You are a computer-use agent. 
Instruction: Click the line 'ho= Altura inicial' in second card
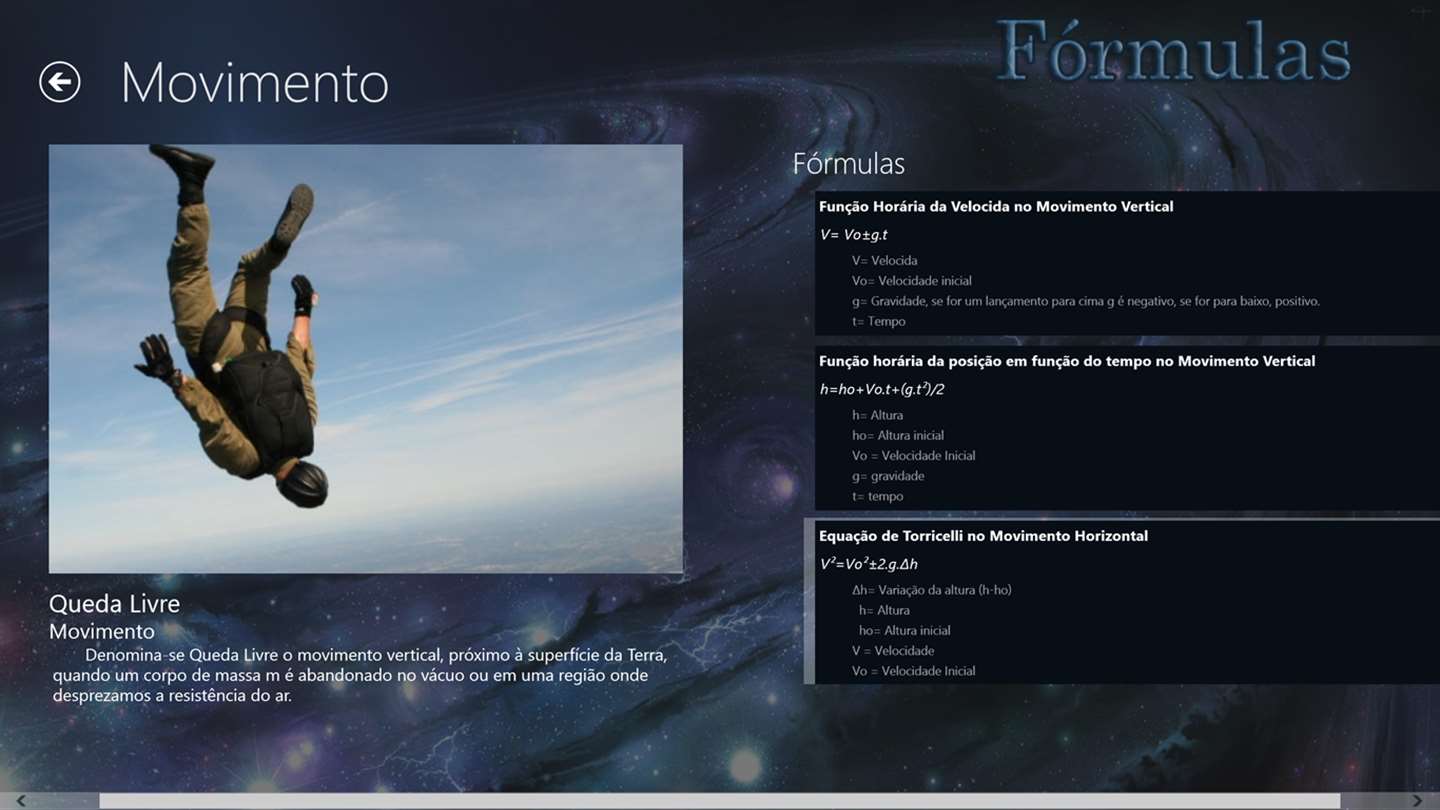tap(898, 436)
